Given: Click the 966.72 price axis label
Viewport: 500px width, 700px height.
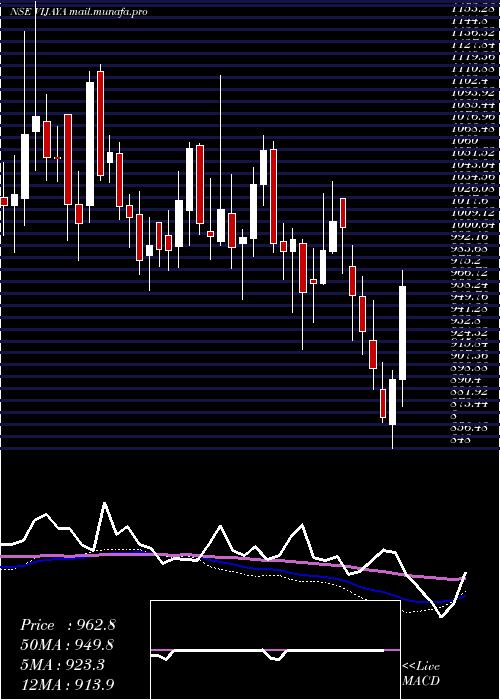Looking at the screenshot, I should coord(469,273).
